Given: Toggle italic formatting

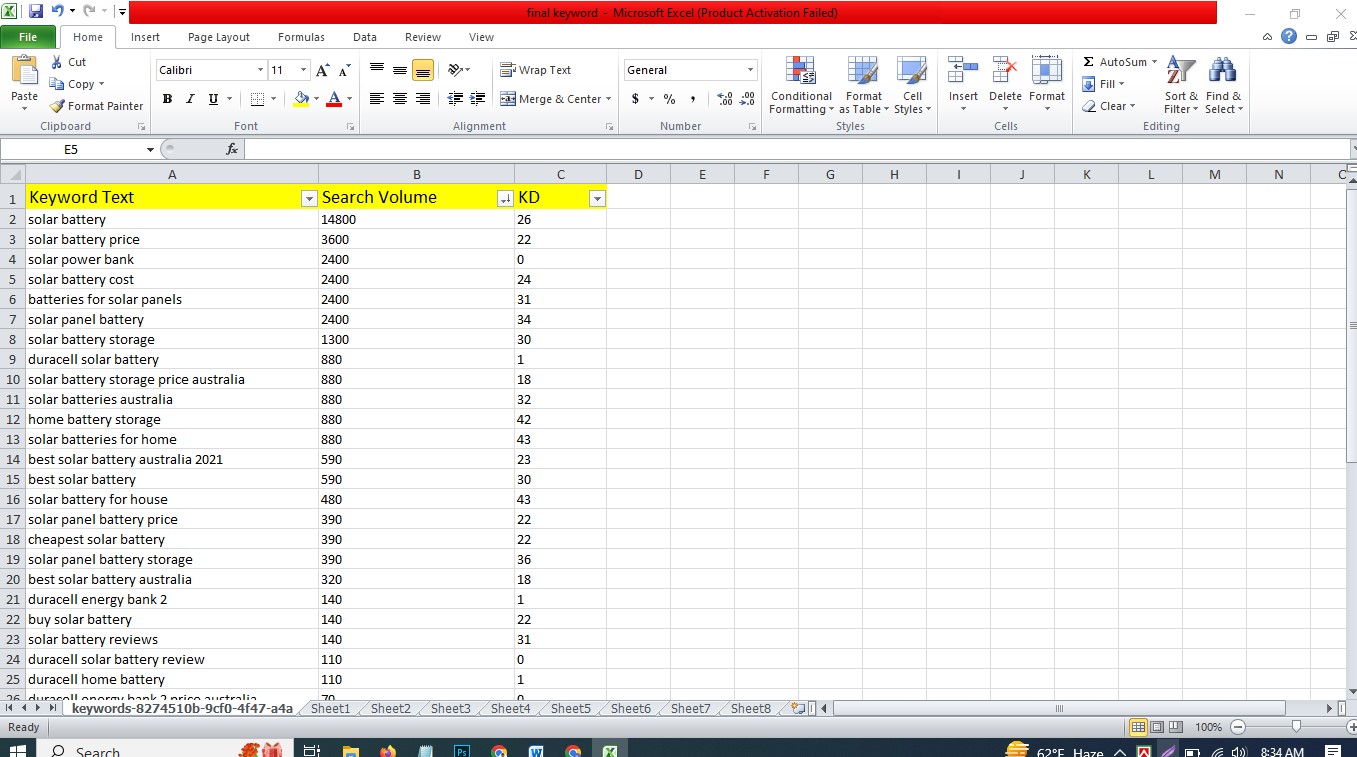Looking at the screenshot, I should 189,99.
